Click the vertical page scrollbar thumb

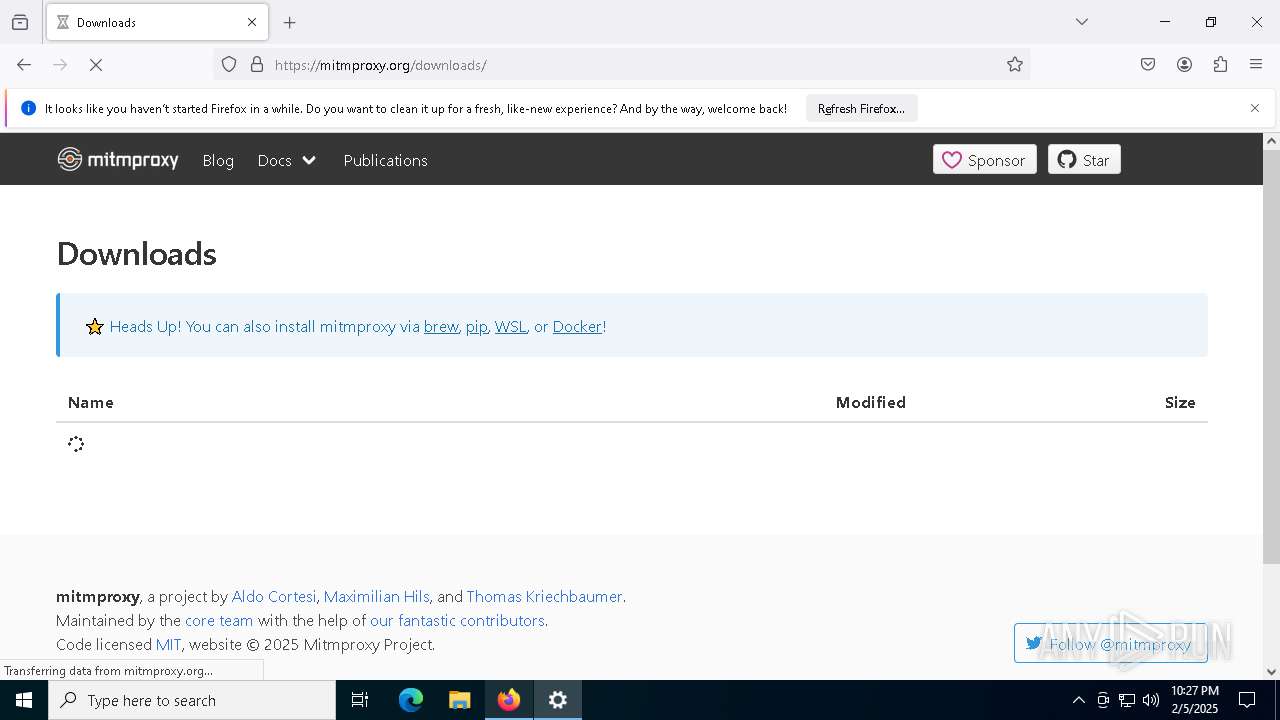click(1271, 357)
